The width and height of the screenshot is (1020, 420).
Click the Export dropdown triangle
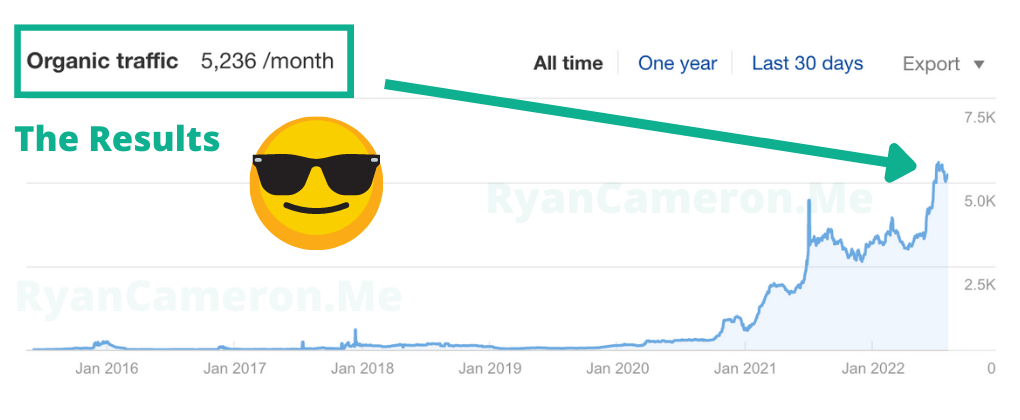pos(979,64)
